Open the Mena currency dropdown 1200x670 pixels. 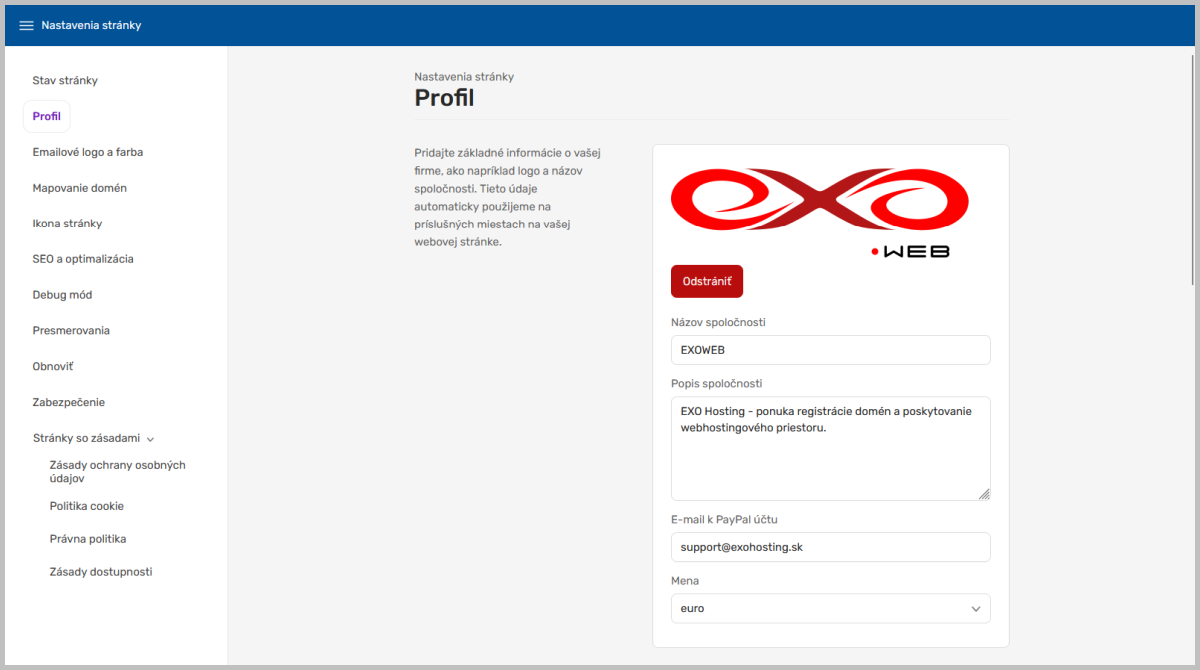[x=830, y=608]
